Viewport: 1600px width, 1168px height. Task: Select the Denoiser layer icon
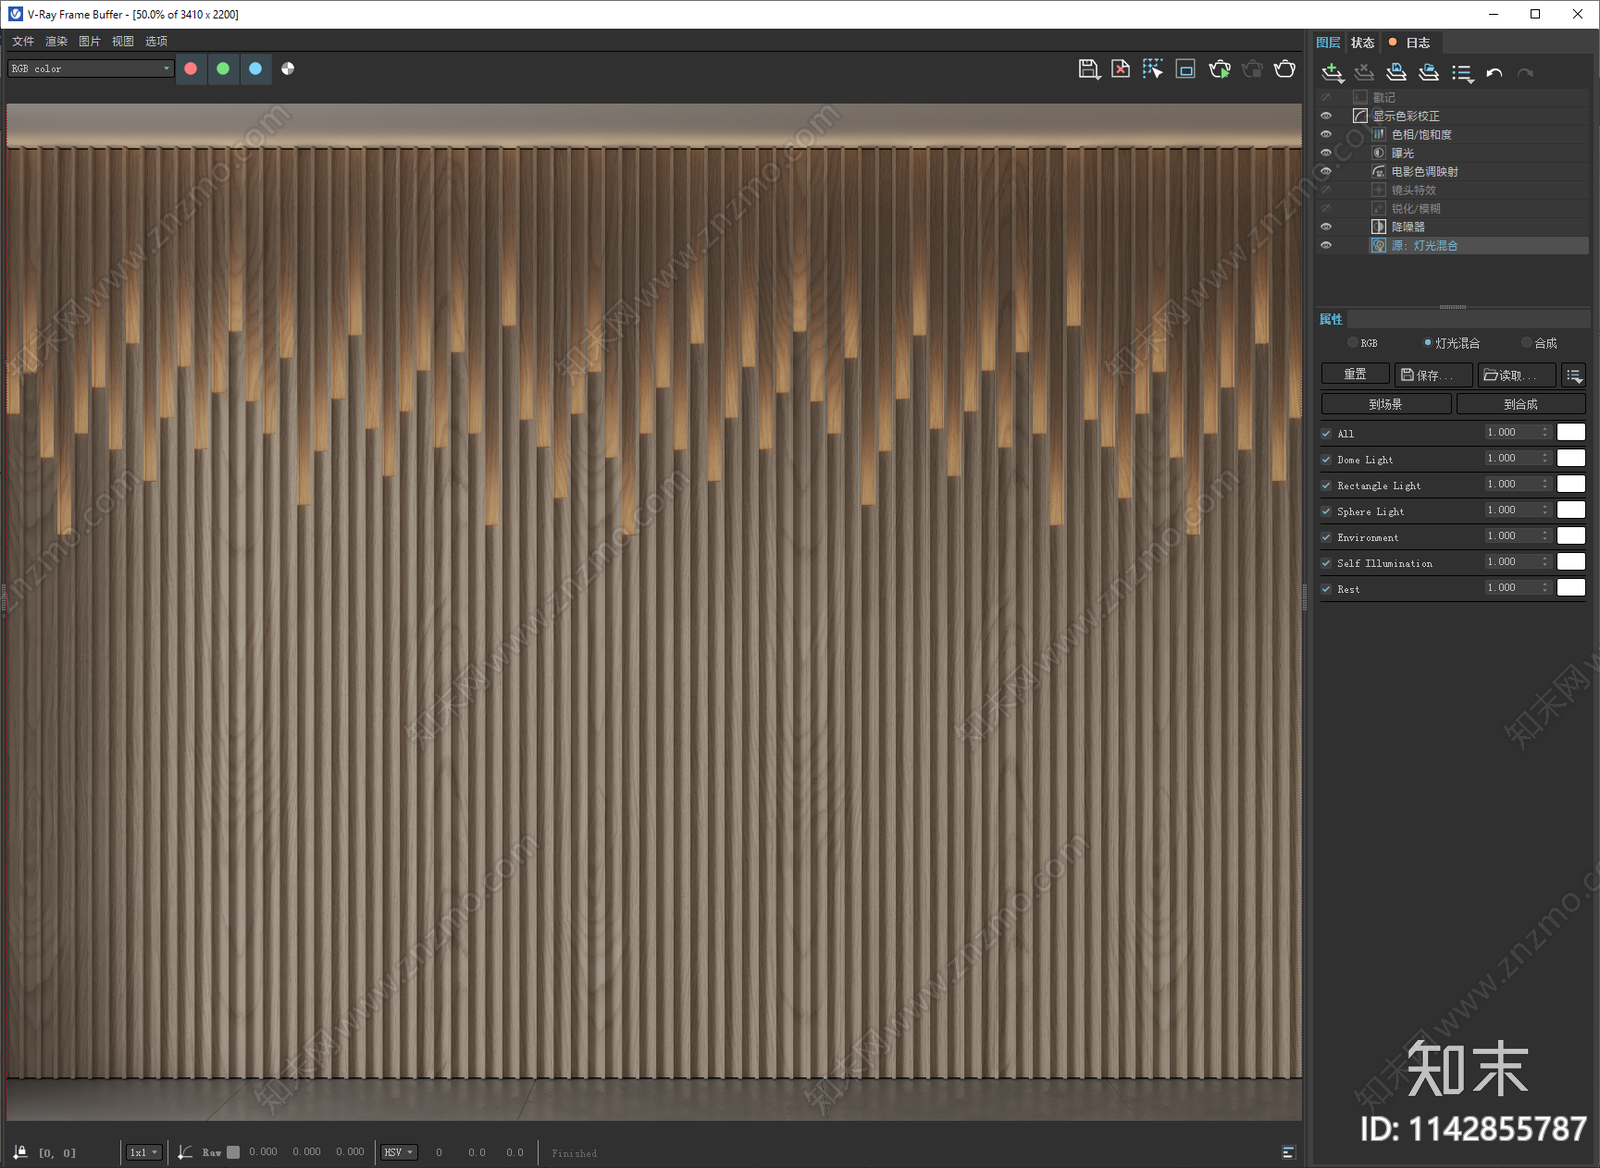coord(1379,227)
